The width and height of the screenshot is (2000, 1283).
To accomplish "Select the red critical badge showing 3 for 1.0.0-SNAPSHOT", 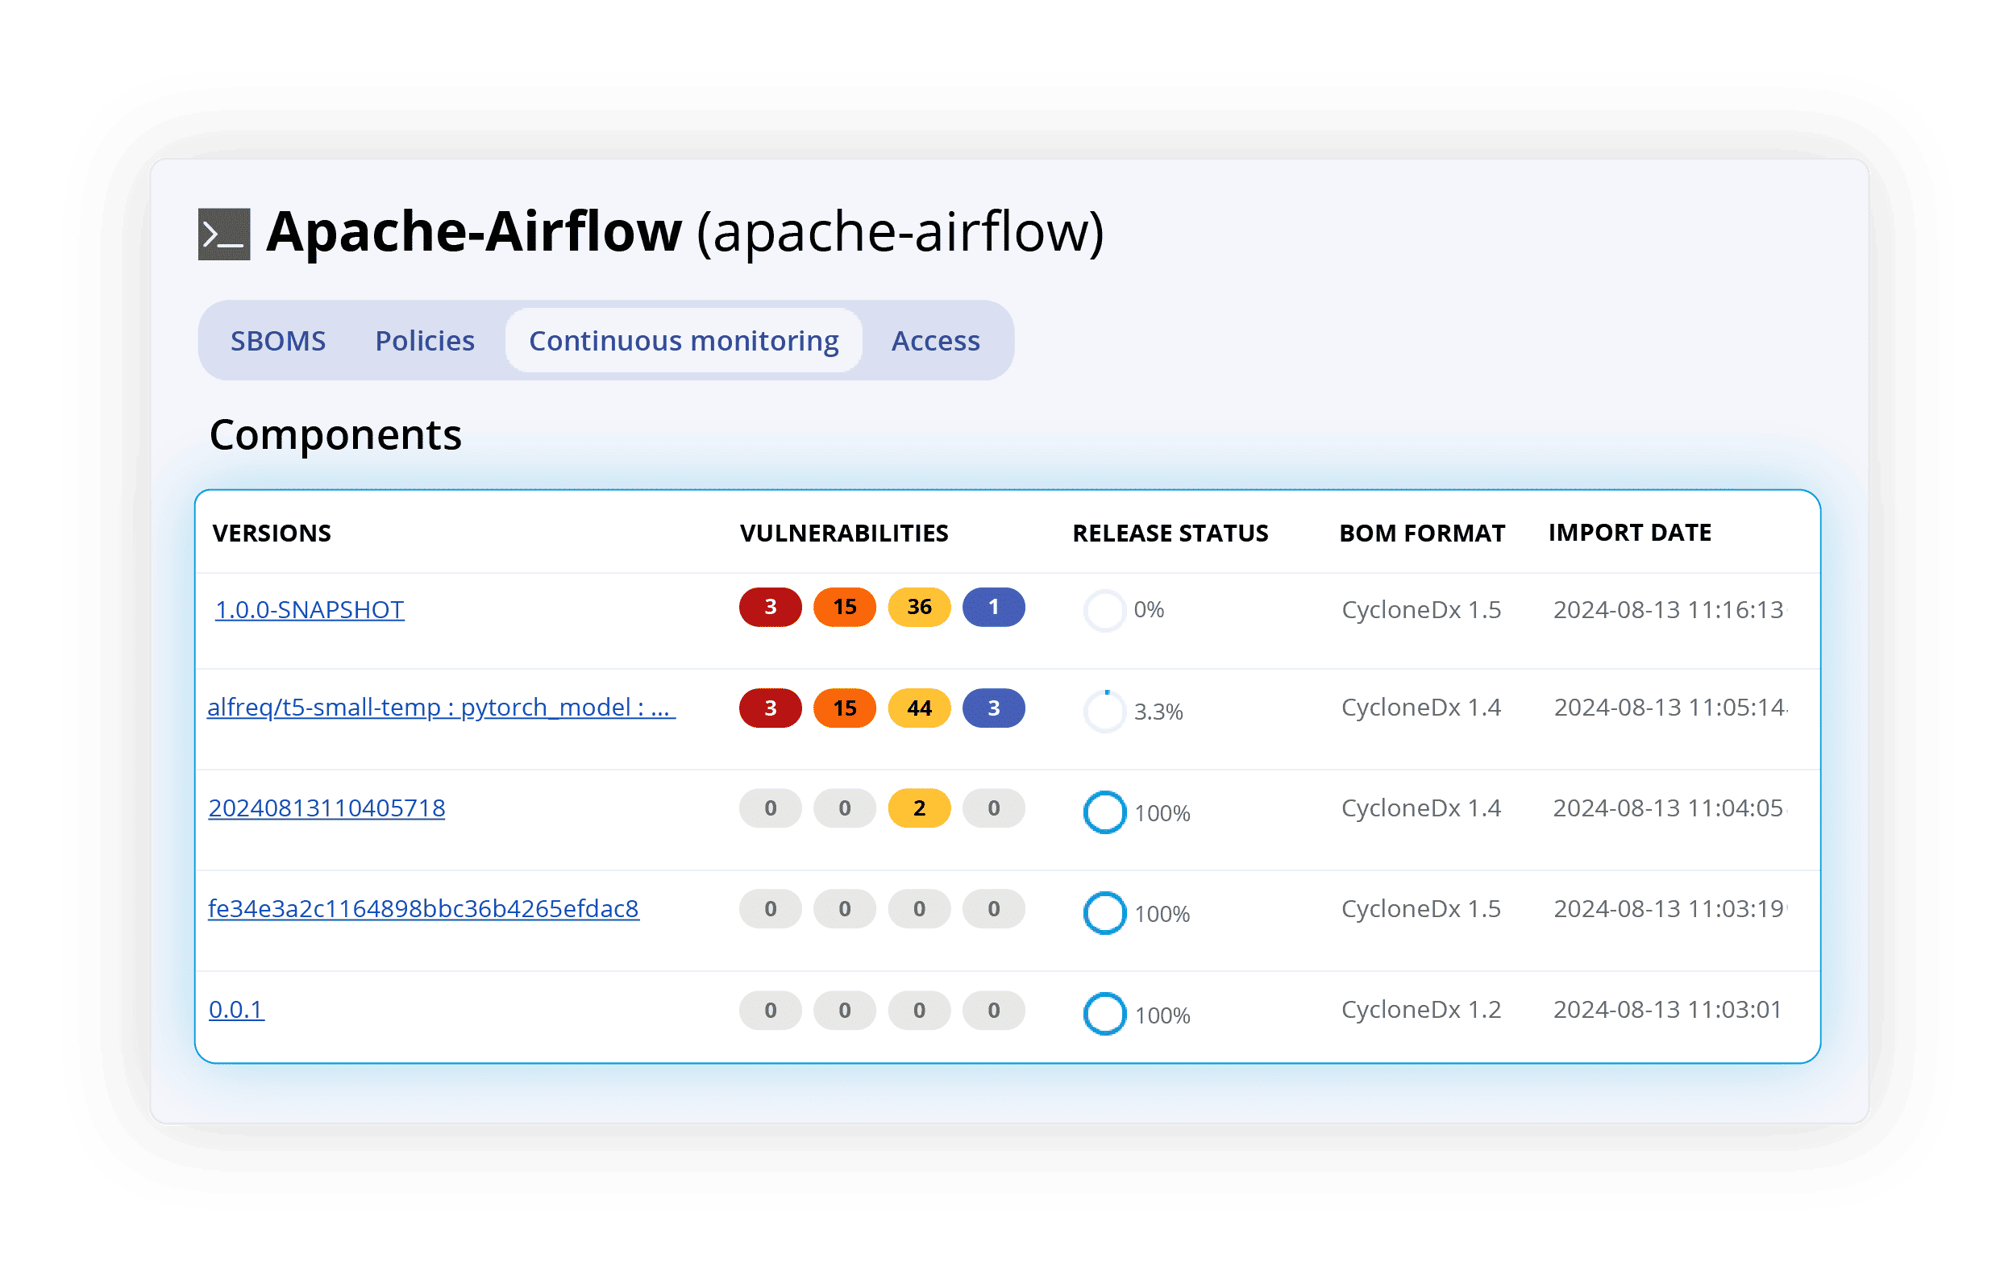I will (x=769, y=607).
